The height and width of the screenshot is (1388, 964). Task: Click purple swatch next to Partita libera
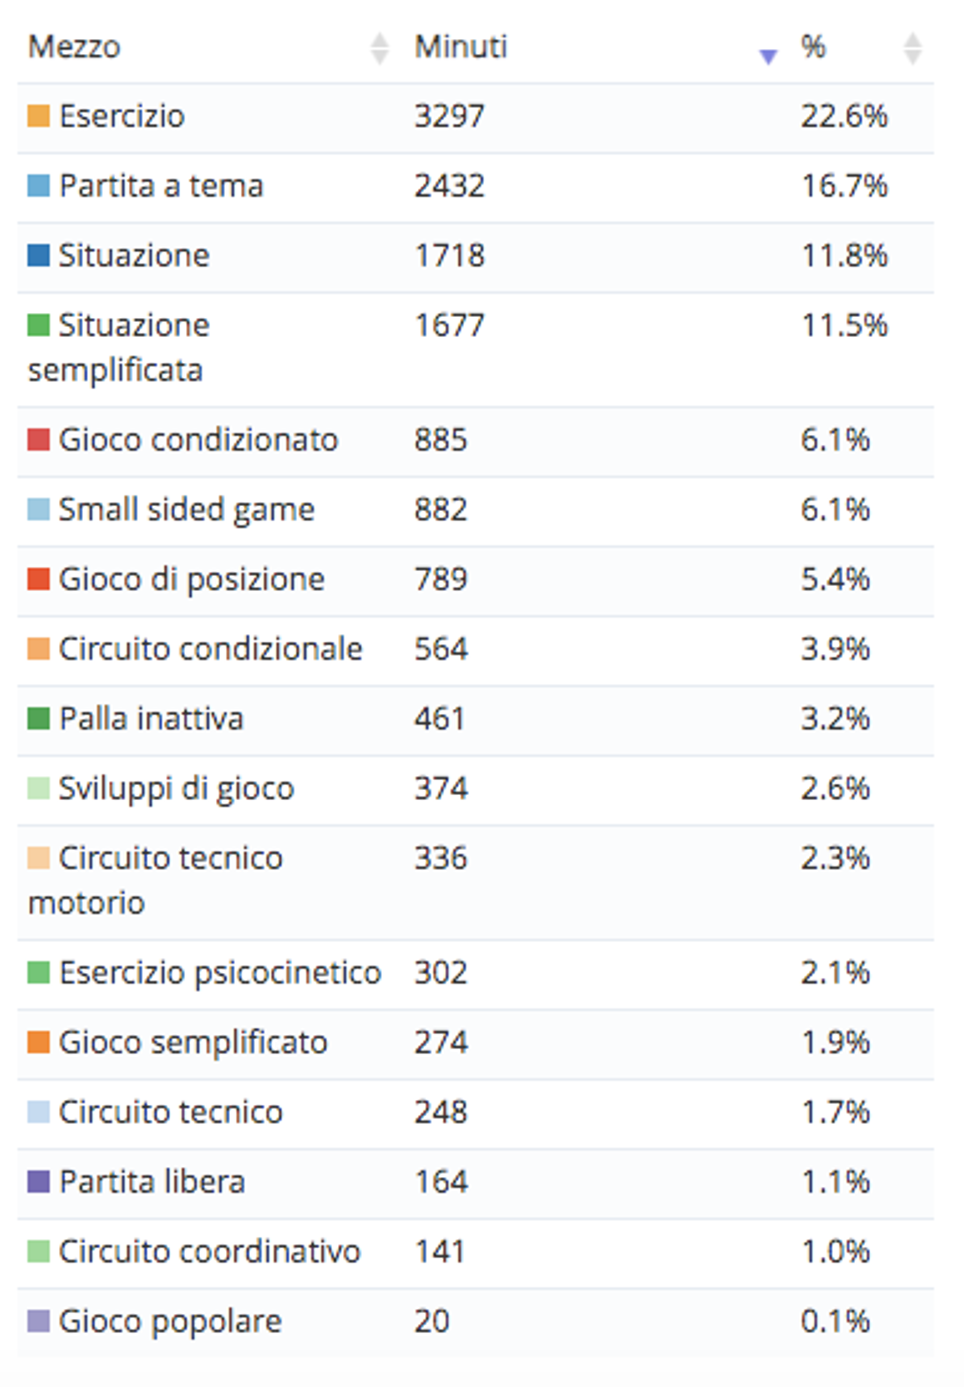(39, 1182)
